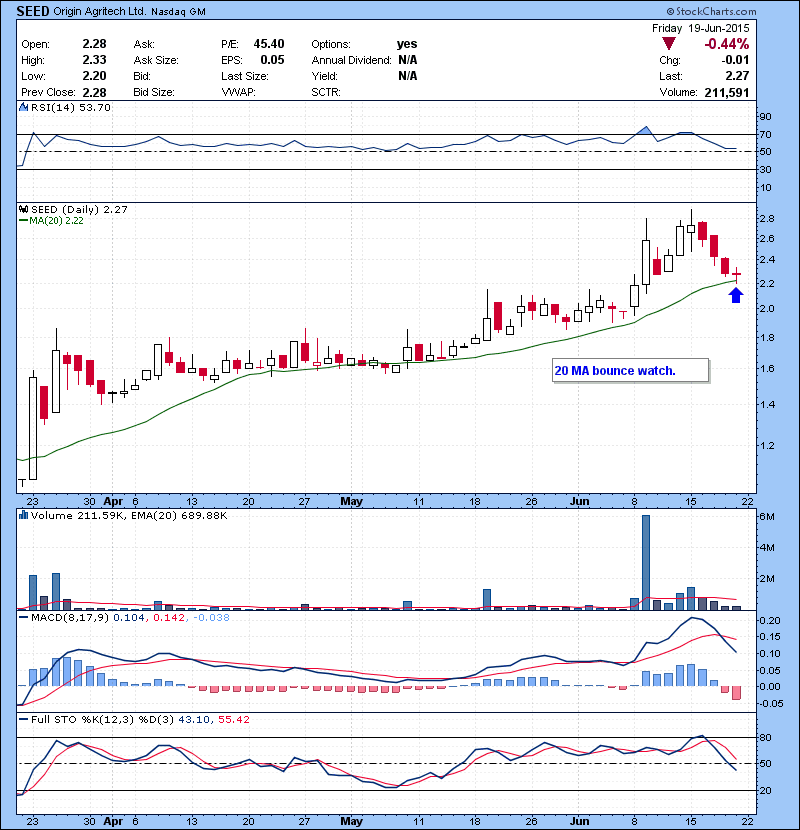This screenshot has height=830, width=800.
Task: Click the red down triangle next to -0.44%
Action: 669,44
